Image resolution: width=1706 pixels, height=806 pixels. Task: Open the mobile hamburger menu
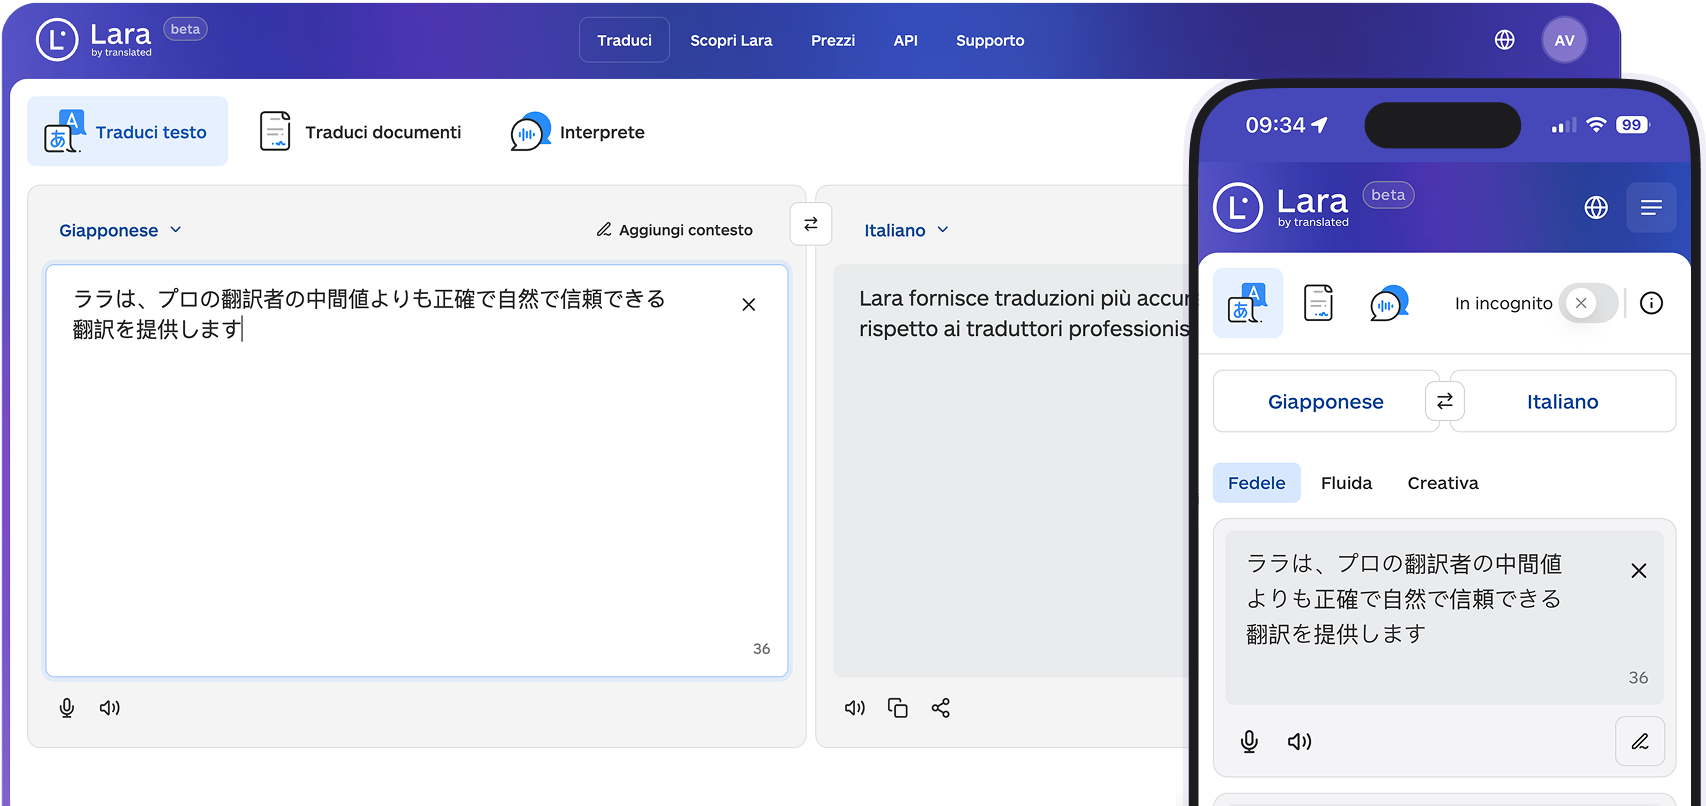click(x=1650, y=207)
